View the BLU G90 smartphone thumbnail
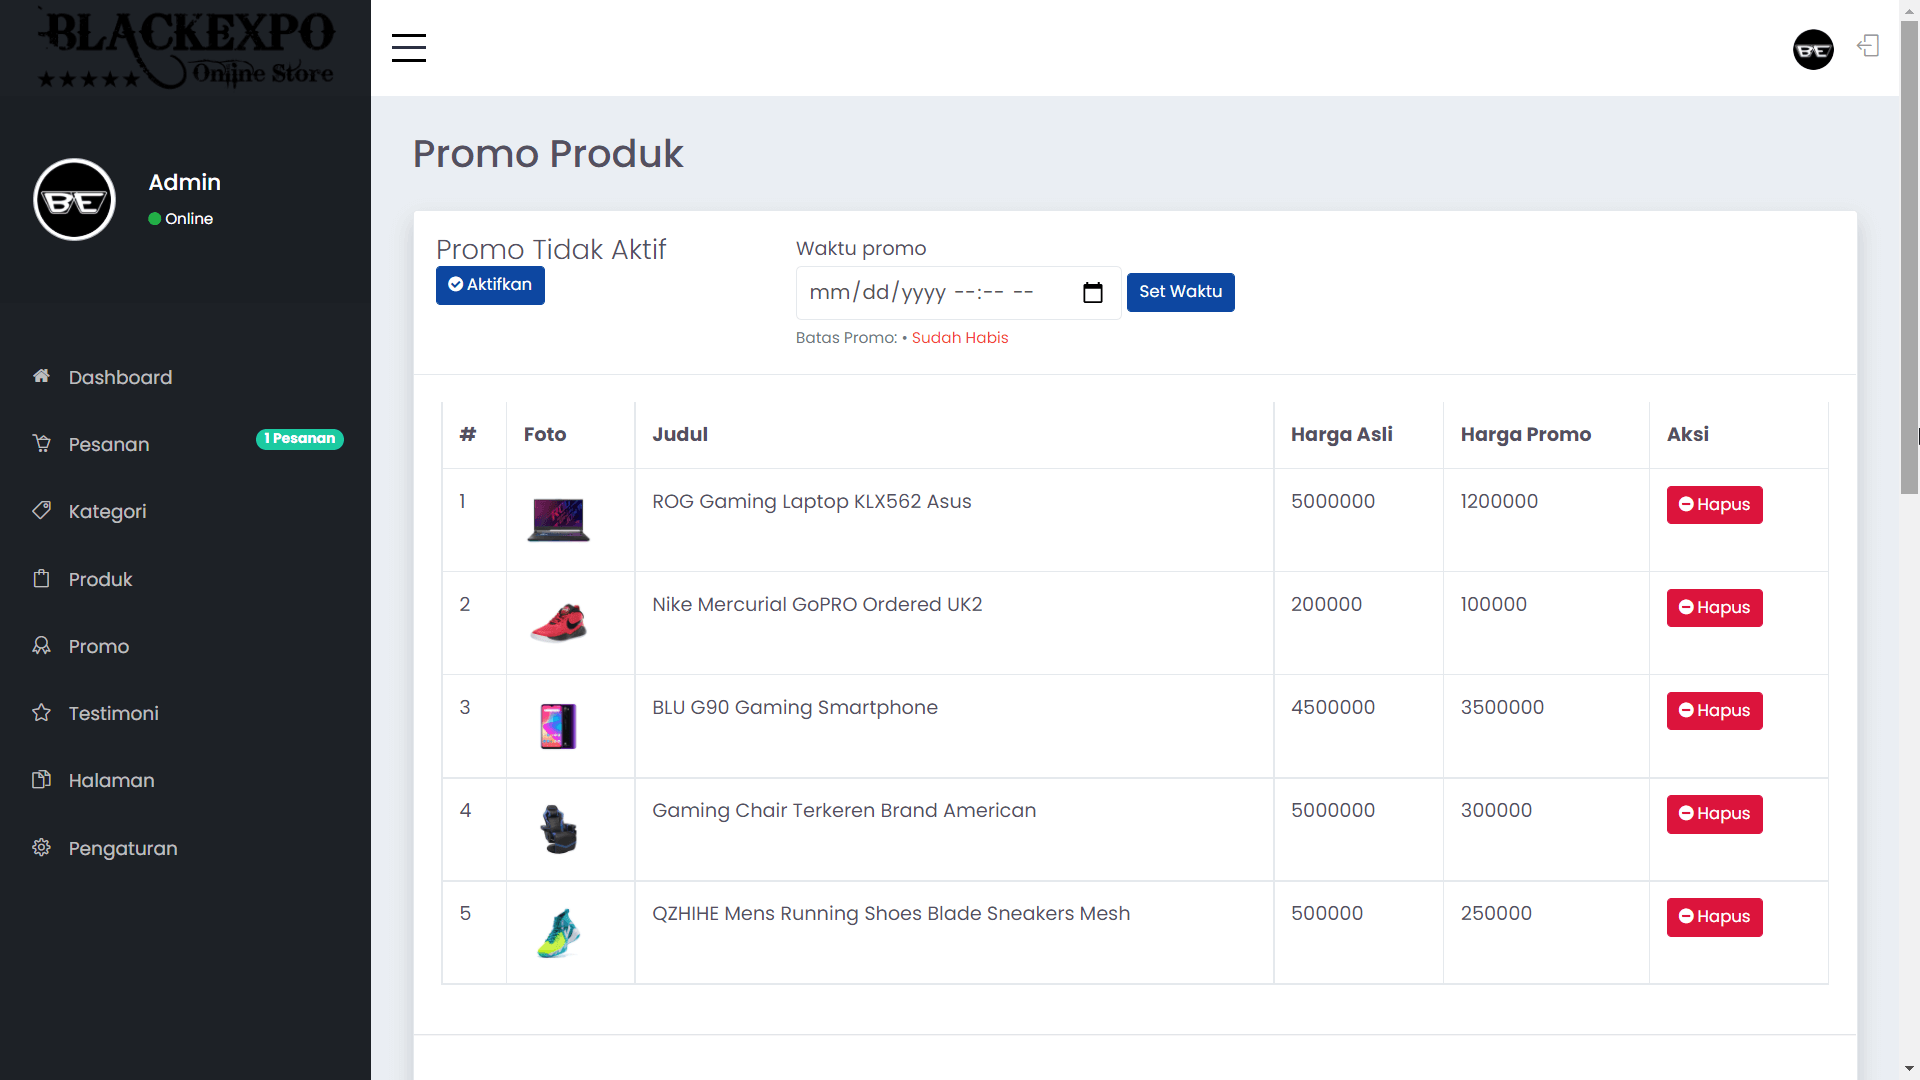 coord(557,726)
